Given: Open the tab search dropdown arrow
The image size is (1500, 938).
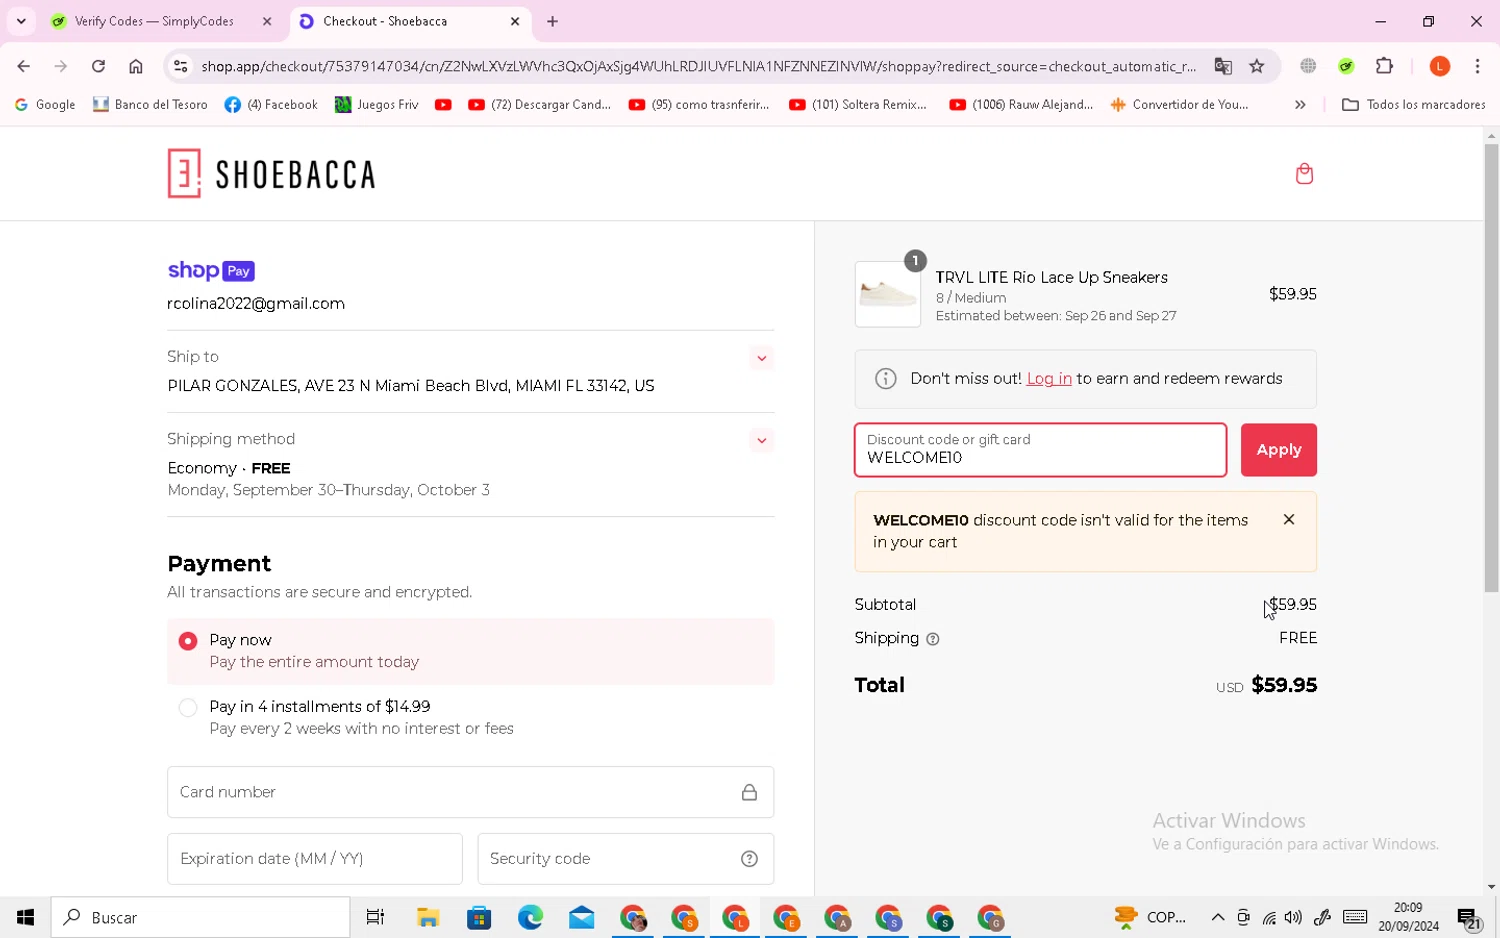Looking at the screenshot, I should (x=21, y=21).
